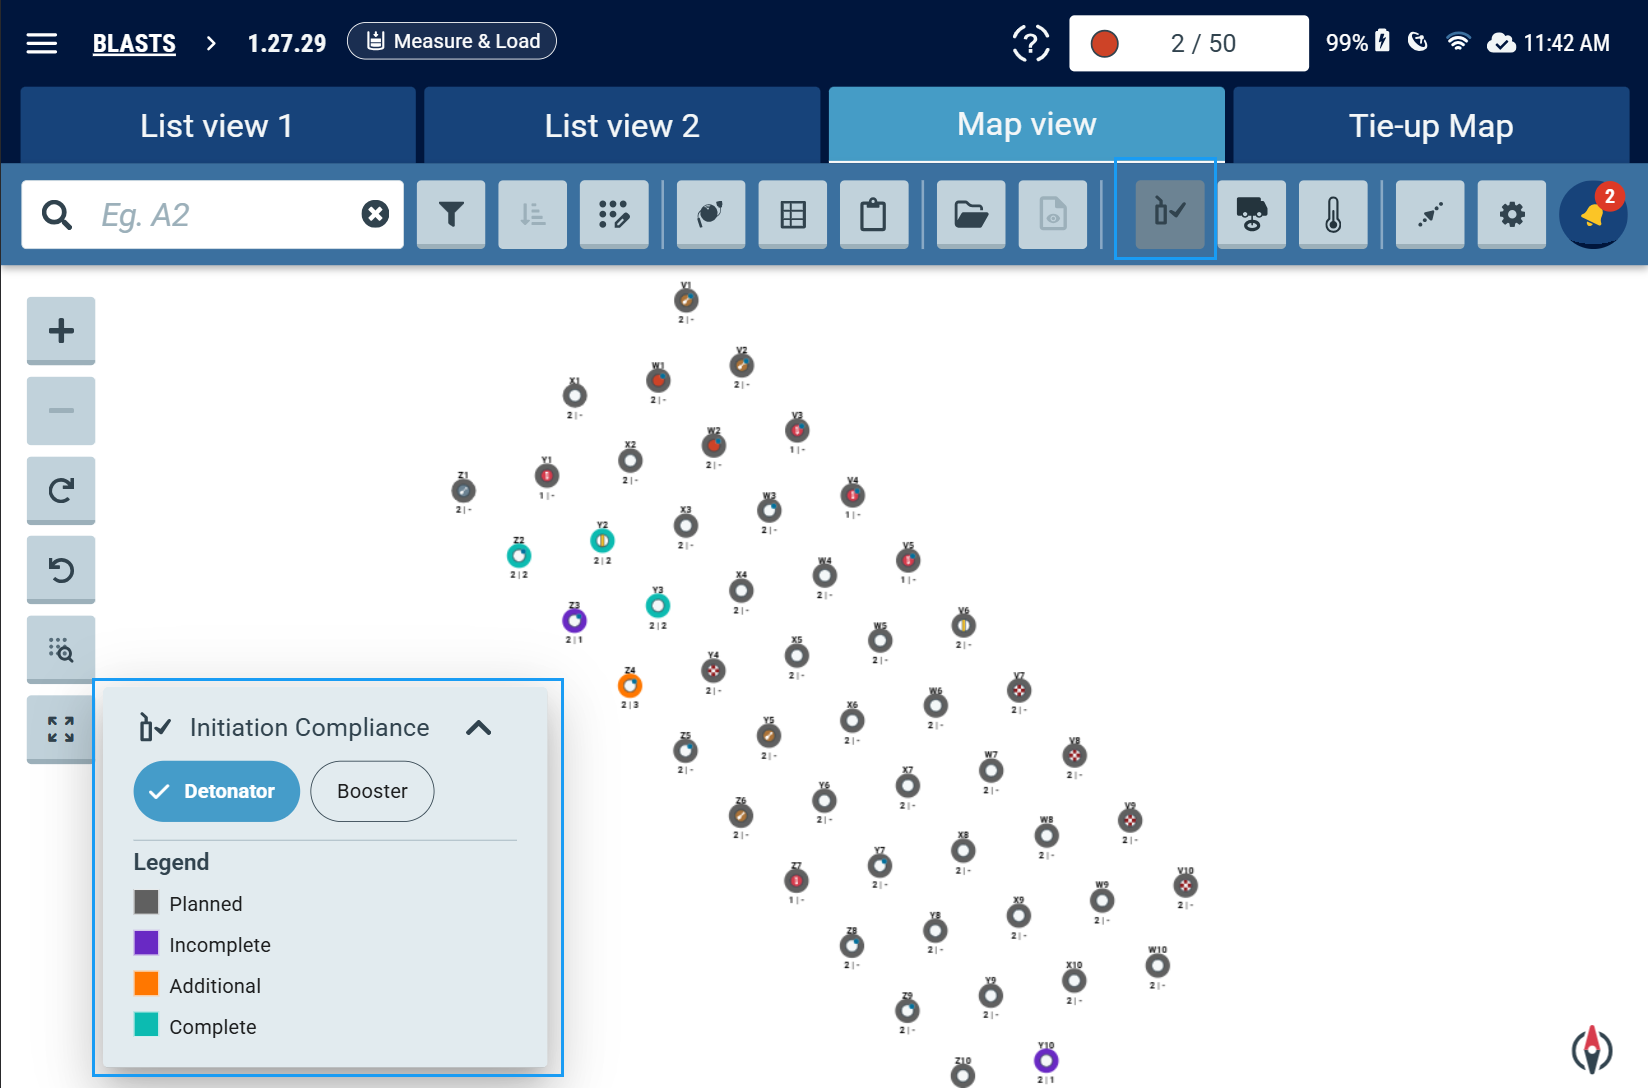Open the filter funnel tool

(x=451, y=214)
